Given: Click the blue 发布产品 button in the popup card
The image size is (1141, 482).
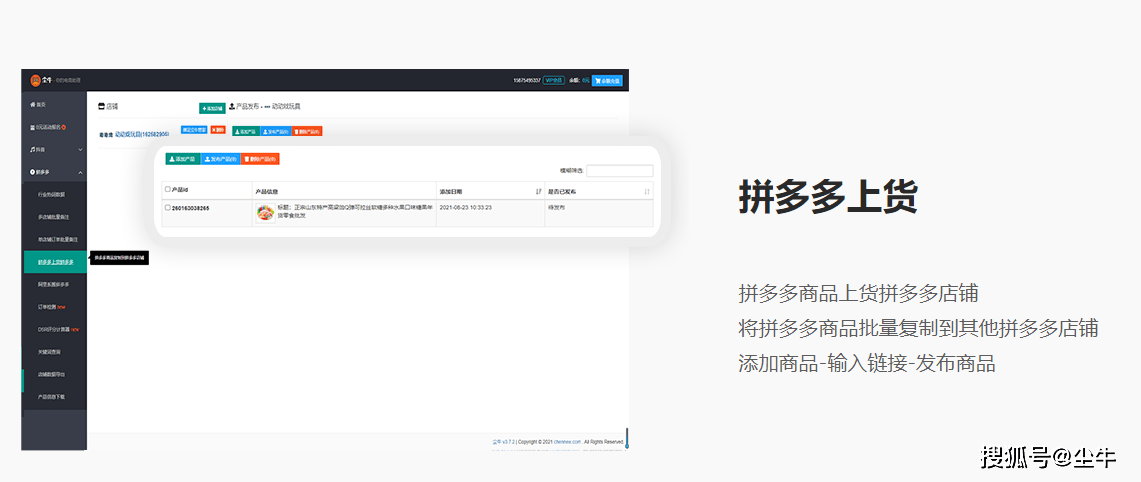Looking at the screenshot, I should pyautogui.click(x=221, y=159).
